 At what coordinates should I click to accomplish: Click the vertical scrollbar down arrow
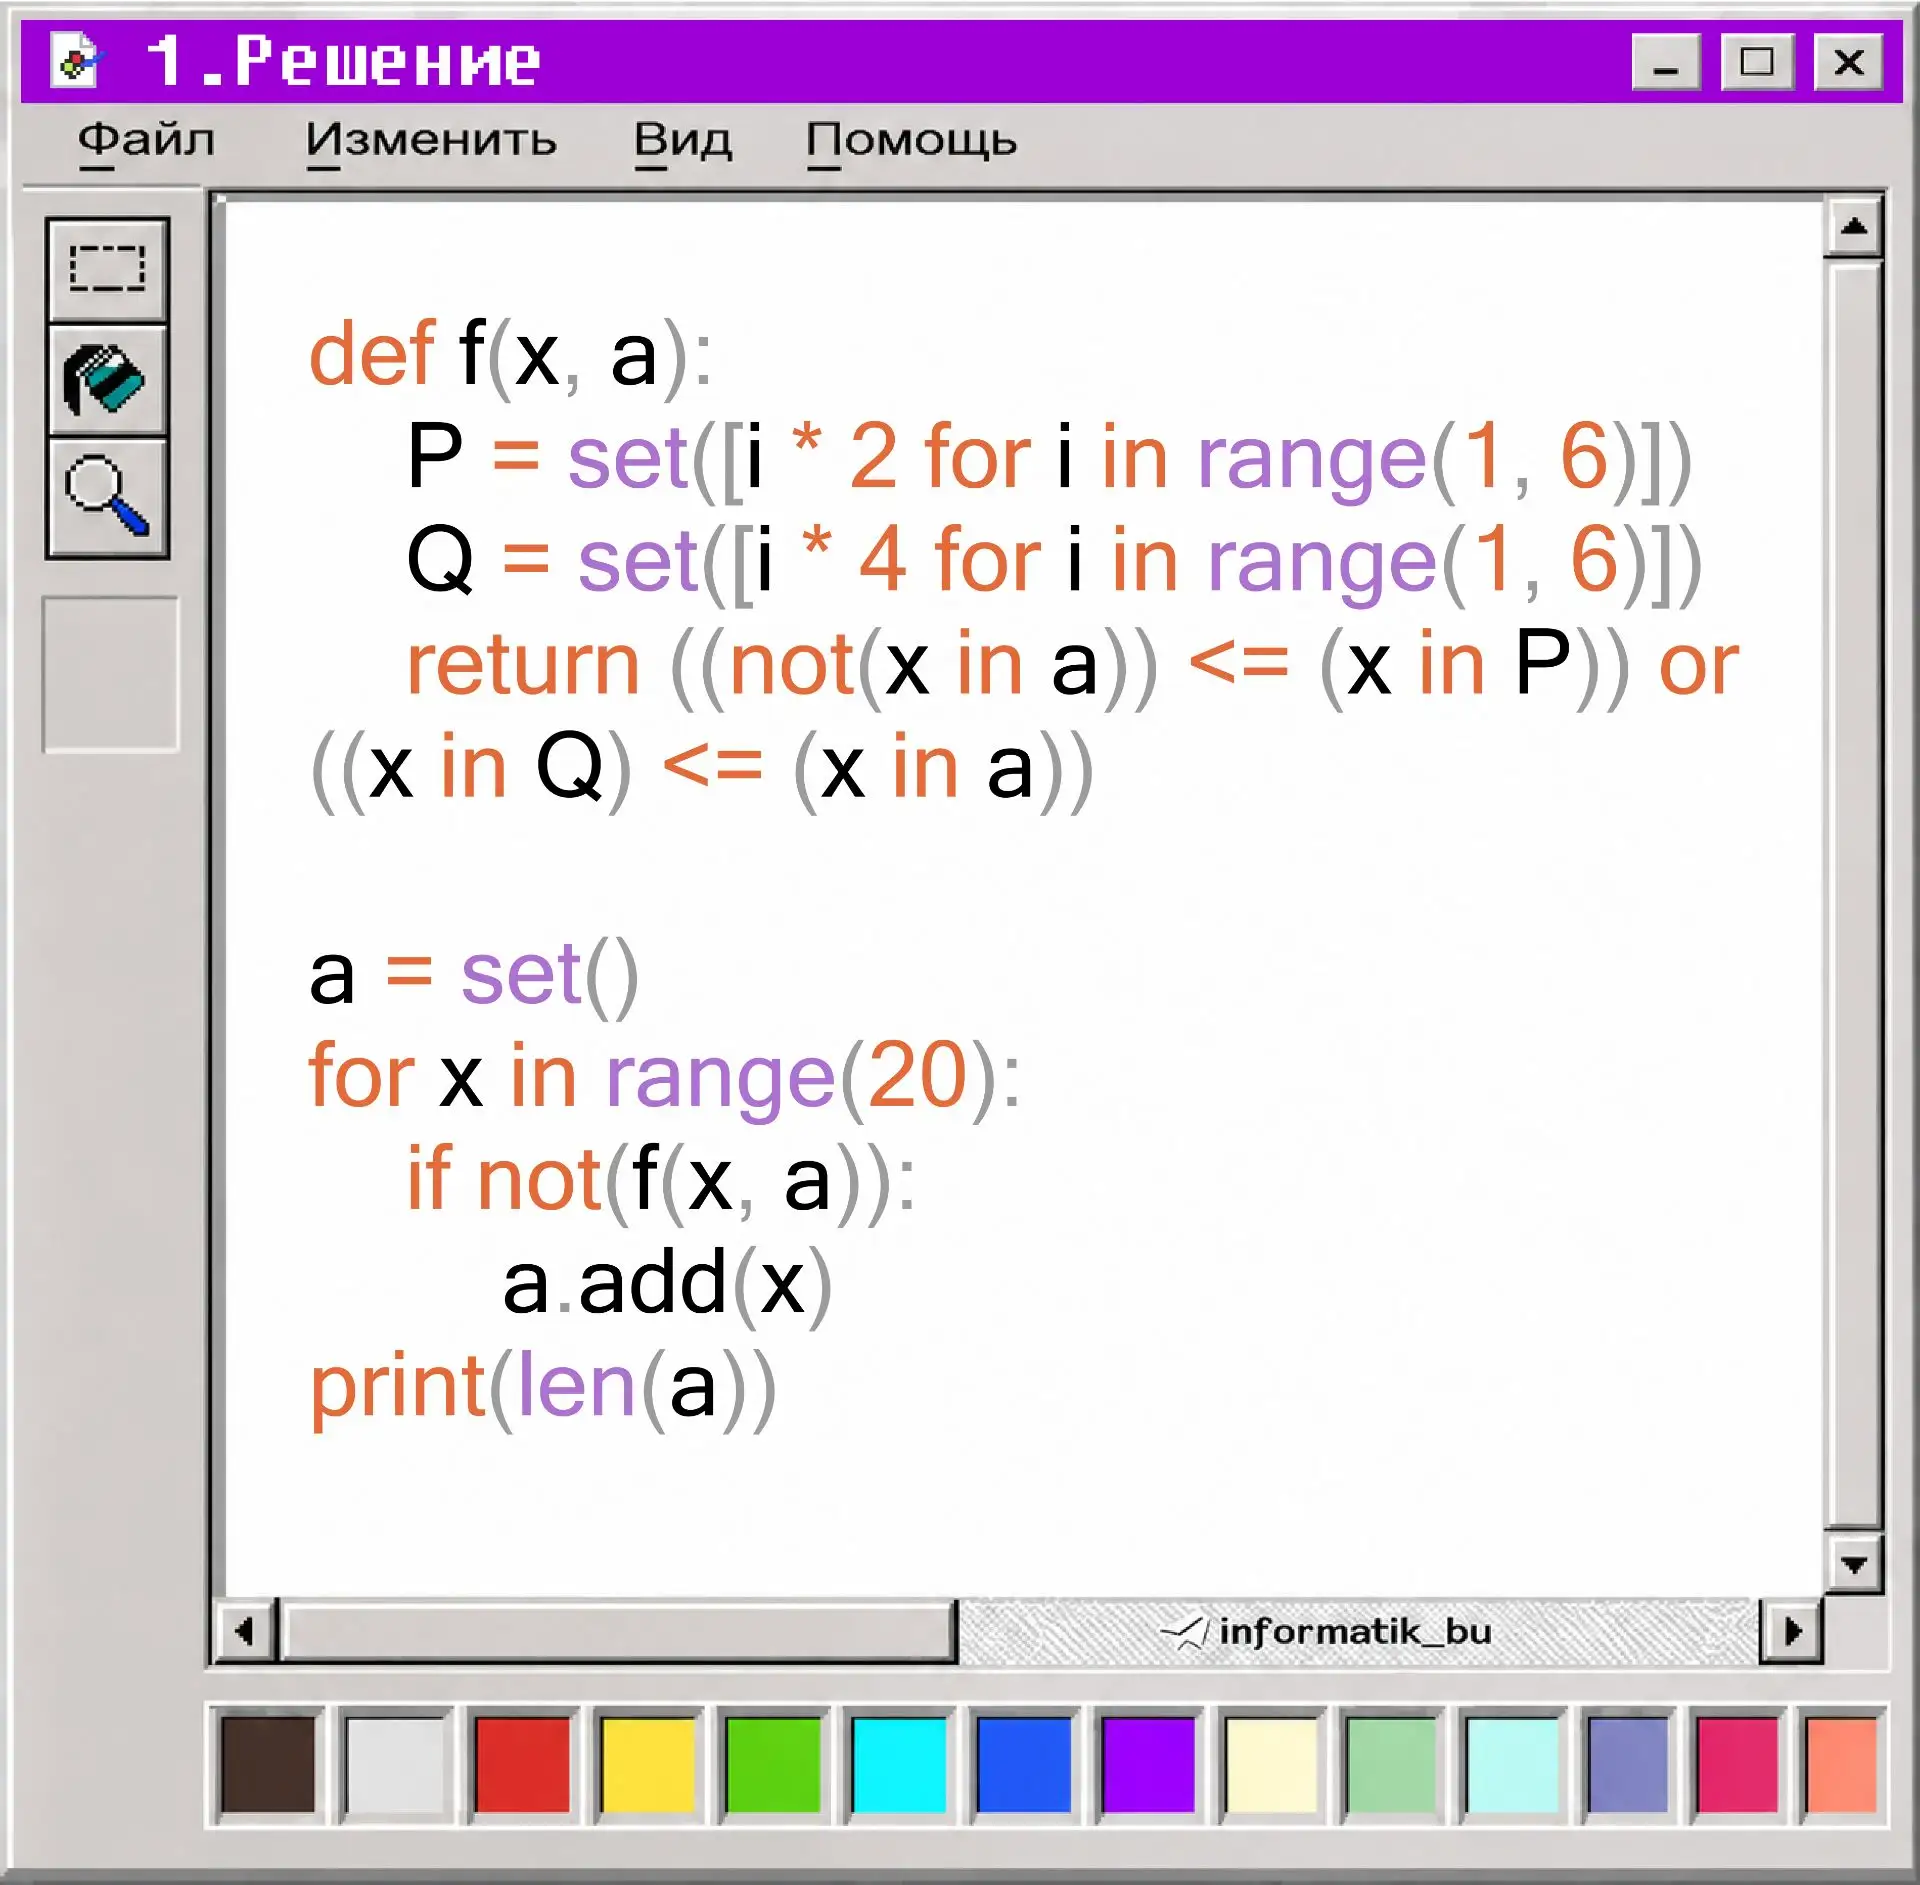[1854, 1564]
